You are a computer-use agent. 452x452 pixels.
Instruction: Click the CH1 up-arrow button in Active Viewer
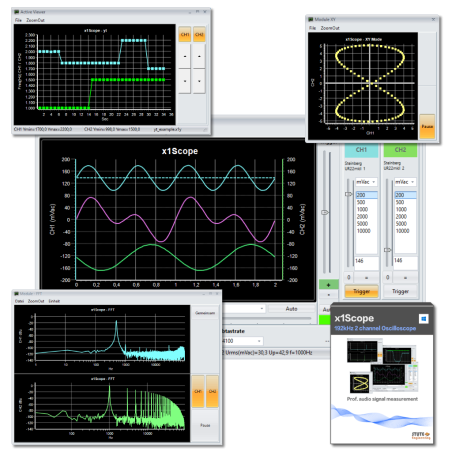pos(185,56)
